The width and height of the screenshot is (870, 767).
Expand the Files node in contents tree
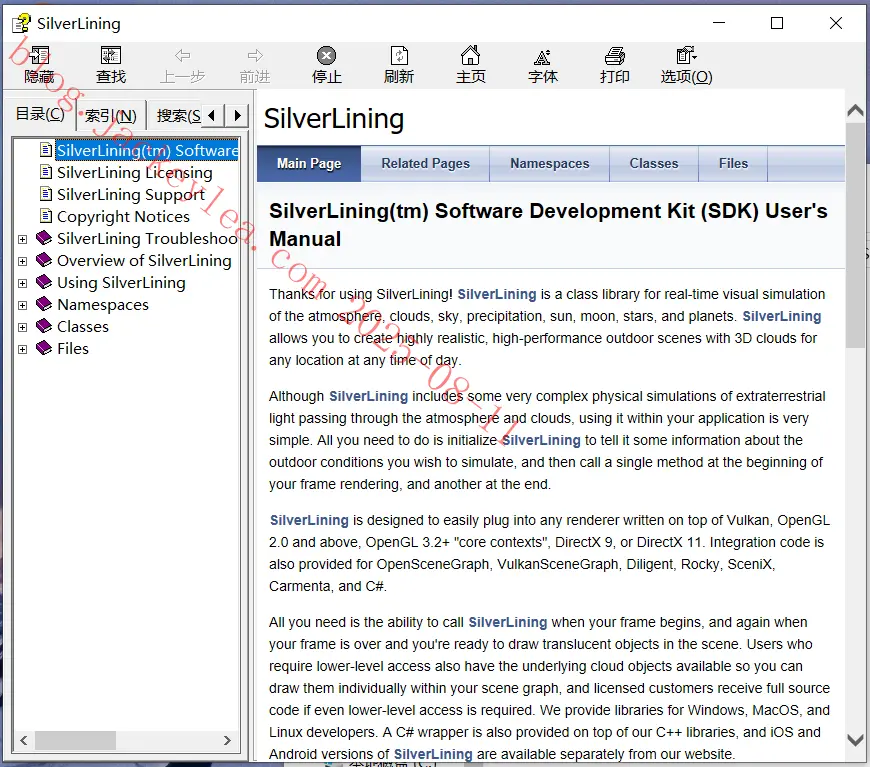tap(22, 349)
